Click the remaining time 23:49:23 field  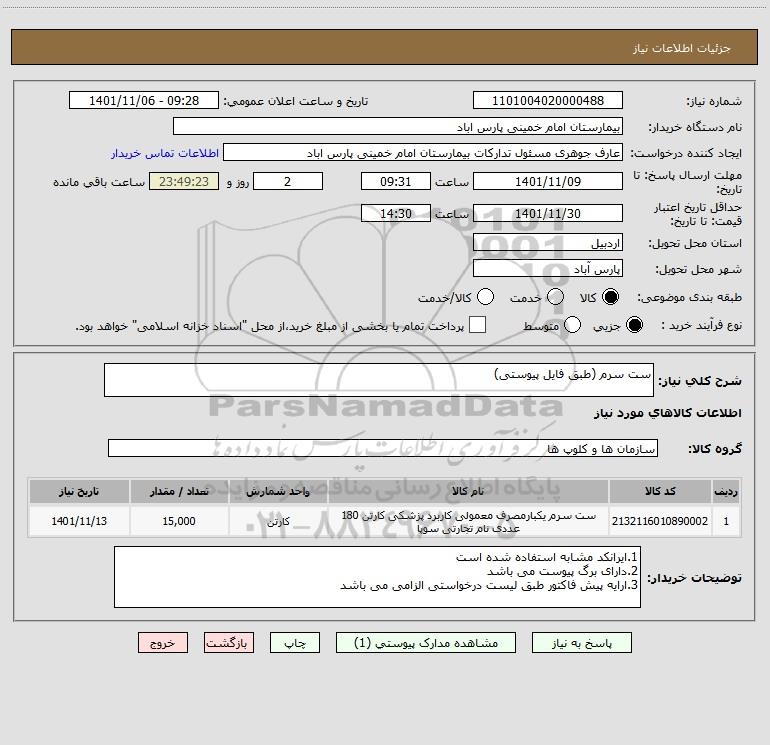tap(184, 181)
